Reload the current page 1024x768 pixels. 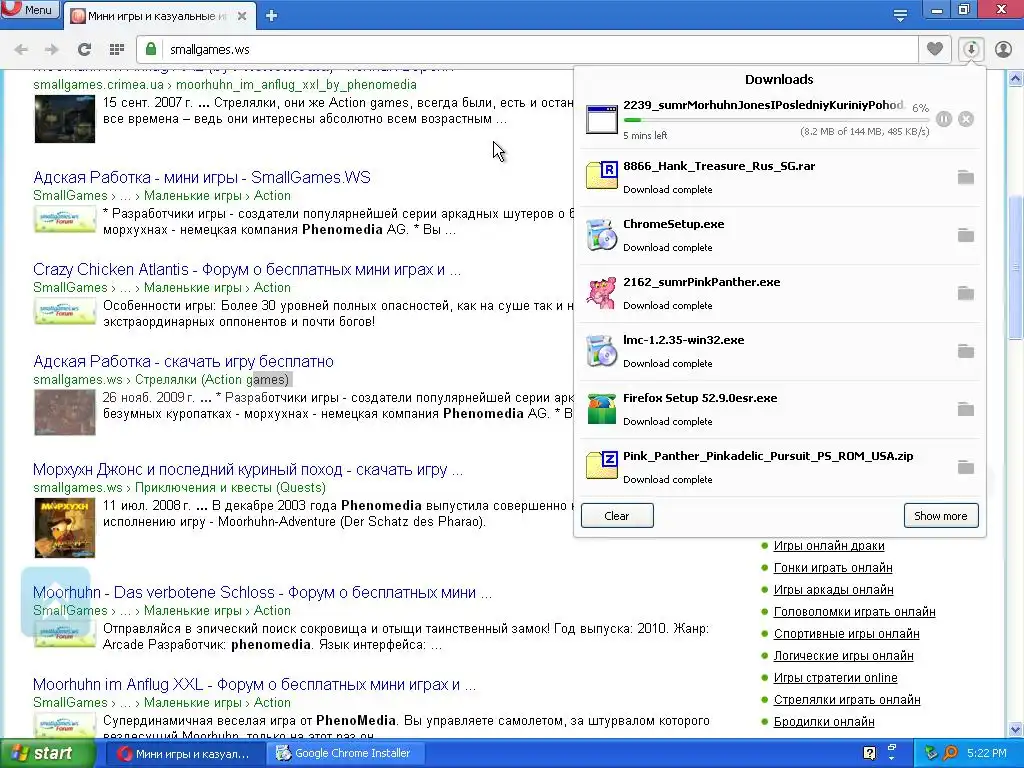pyautogui.click(x=84, y=49)
